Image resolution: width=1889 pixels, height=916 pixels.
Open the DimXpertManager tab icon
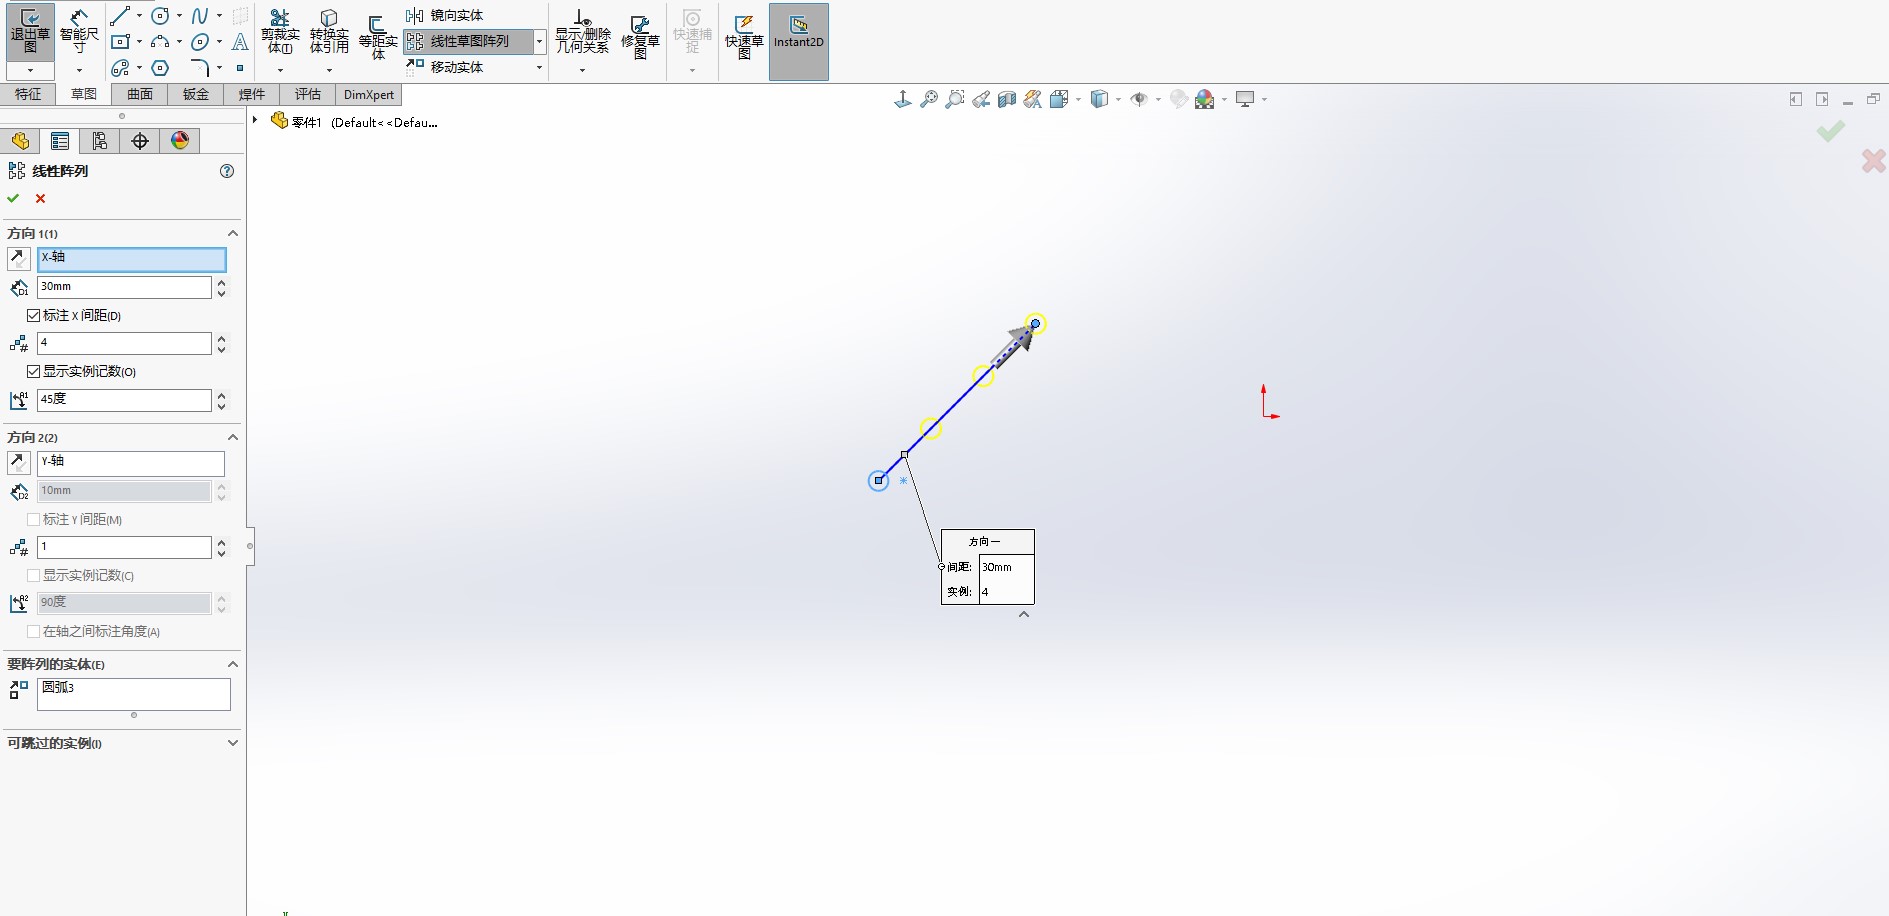140,141
